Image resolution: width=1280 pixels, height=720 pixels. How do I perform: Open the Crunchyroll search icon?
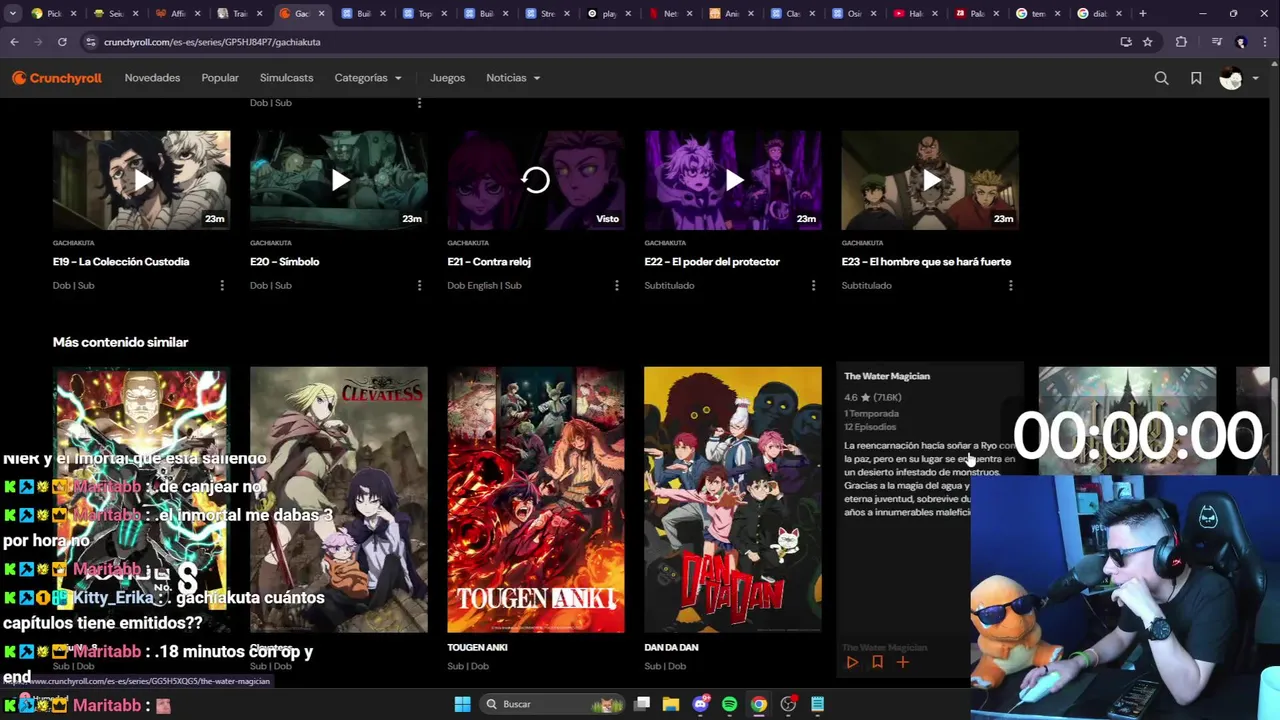pyautogui.click(x=1161, y=78)
